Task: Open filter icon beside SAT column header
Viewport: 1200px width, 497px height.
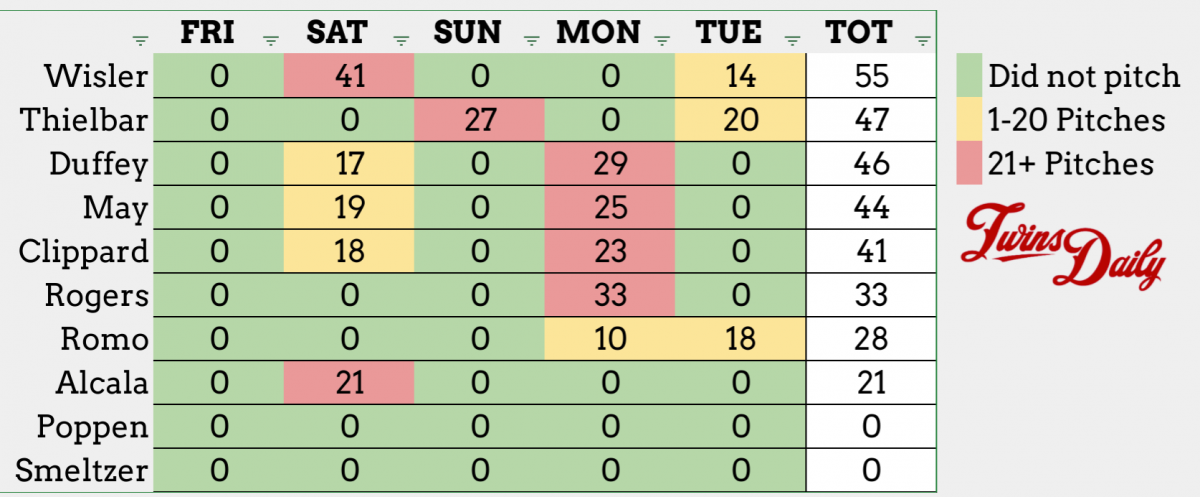Action: tap(401, 41)
